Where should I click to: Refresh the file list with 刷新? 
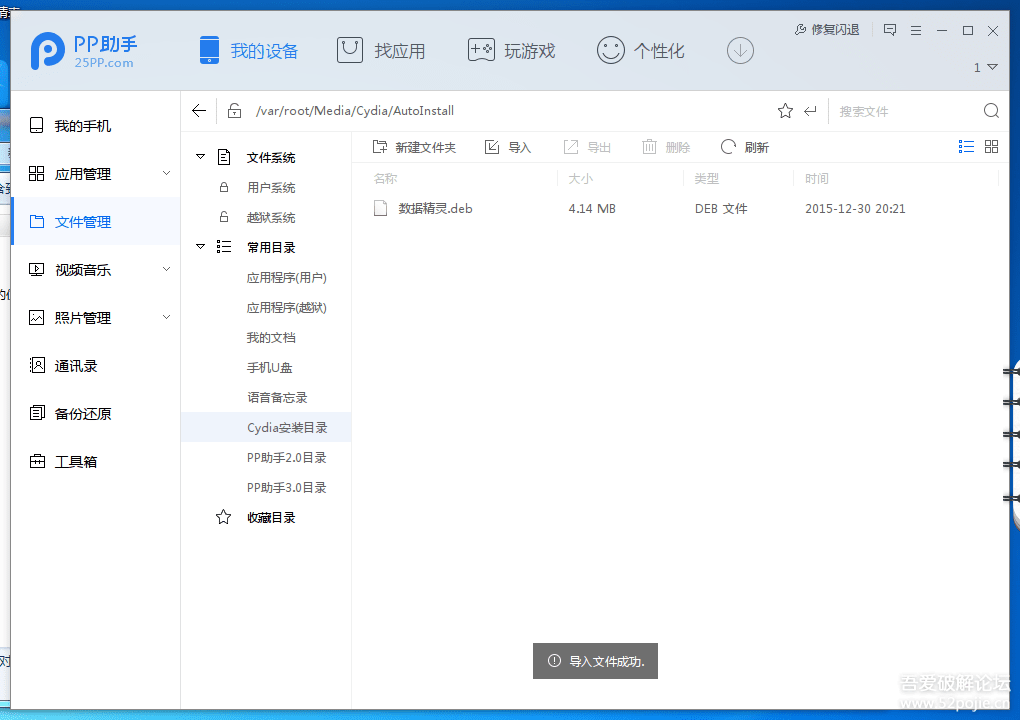coord(745,146)
